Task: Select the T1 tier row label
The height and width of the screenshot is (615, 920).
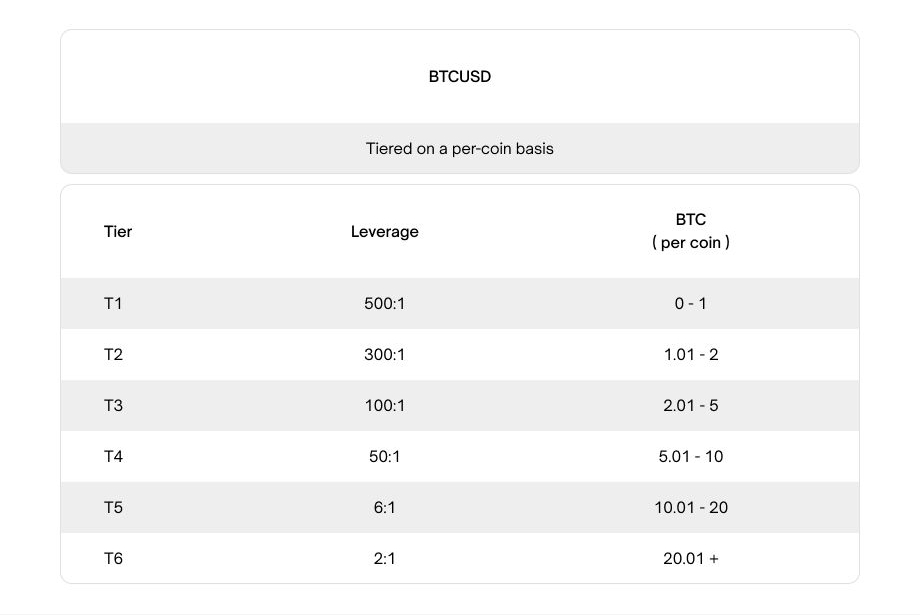Action: pos(113,303)
